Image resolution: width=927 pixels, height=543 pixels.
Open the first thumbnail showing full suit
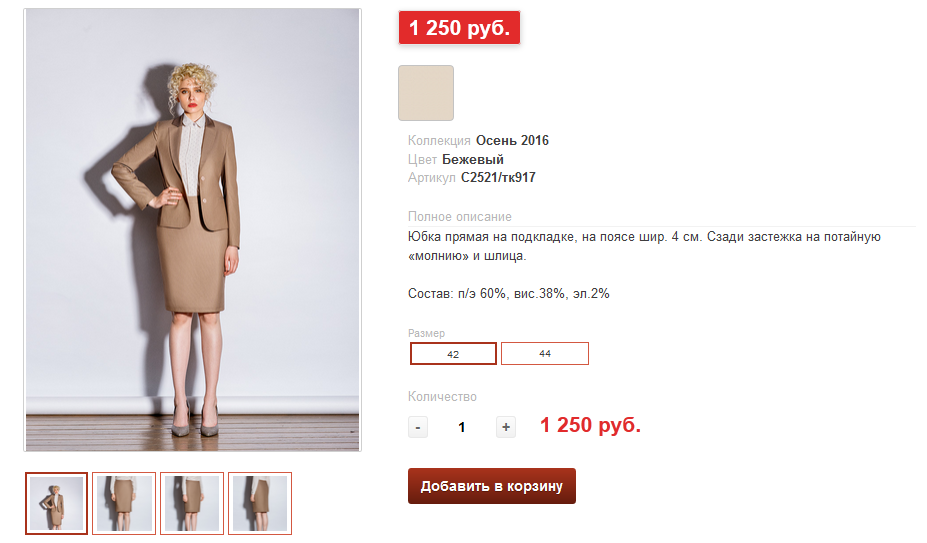point(56,503)
